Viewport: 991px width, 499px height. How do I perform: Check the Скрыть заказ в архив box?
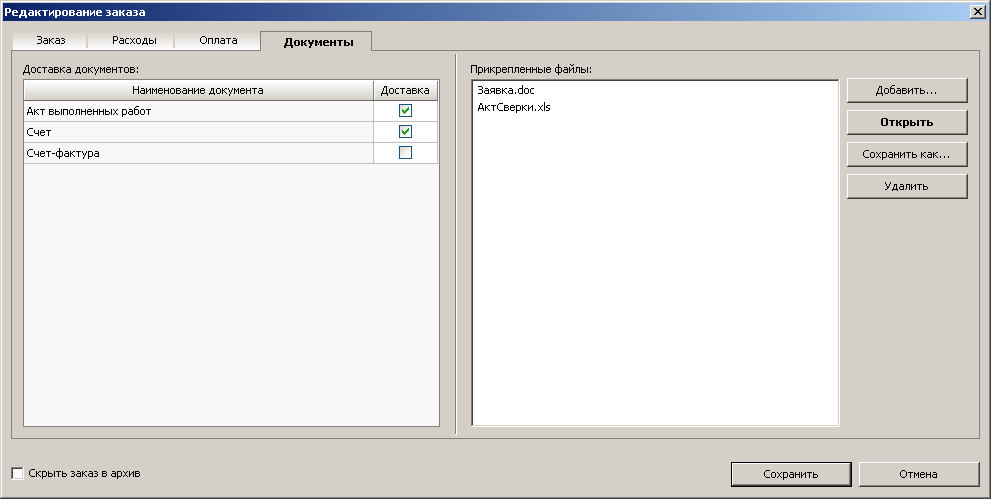pyautogui.click(x=17, y=473)
